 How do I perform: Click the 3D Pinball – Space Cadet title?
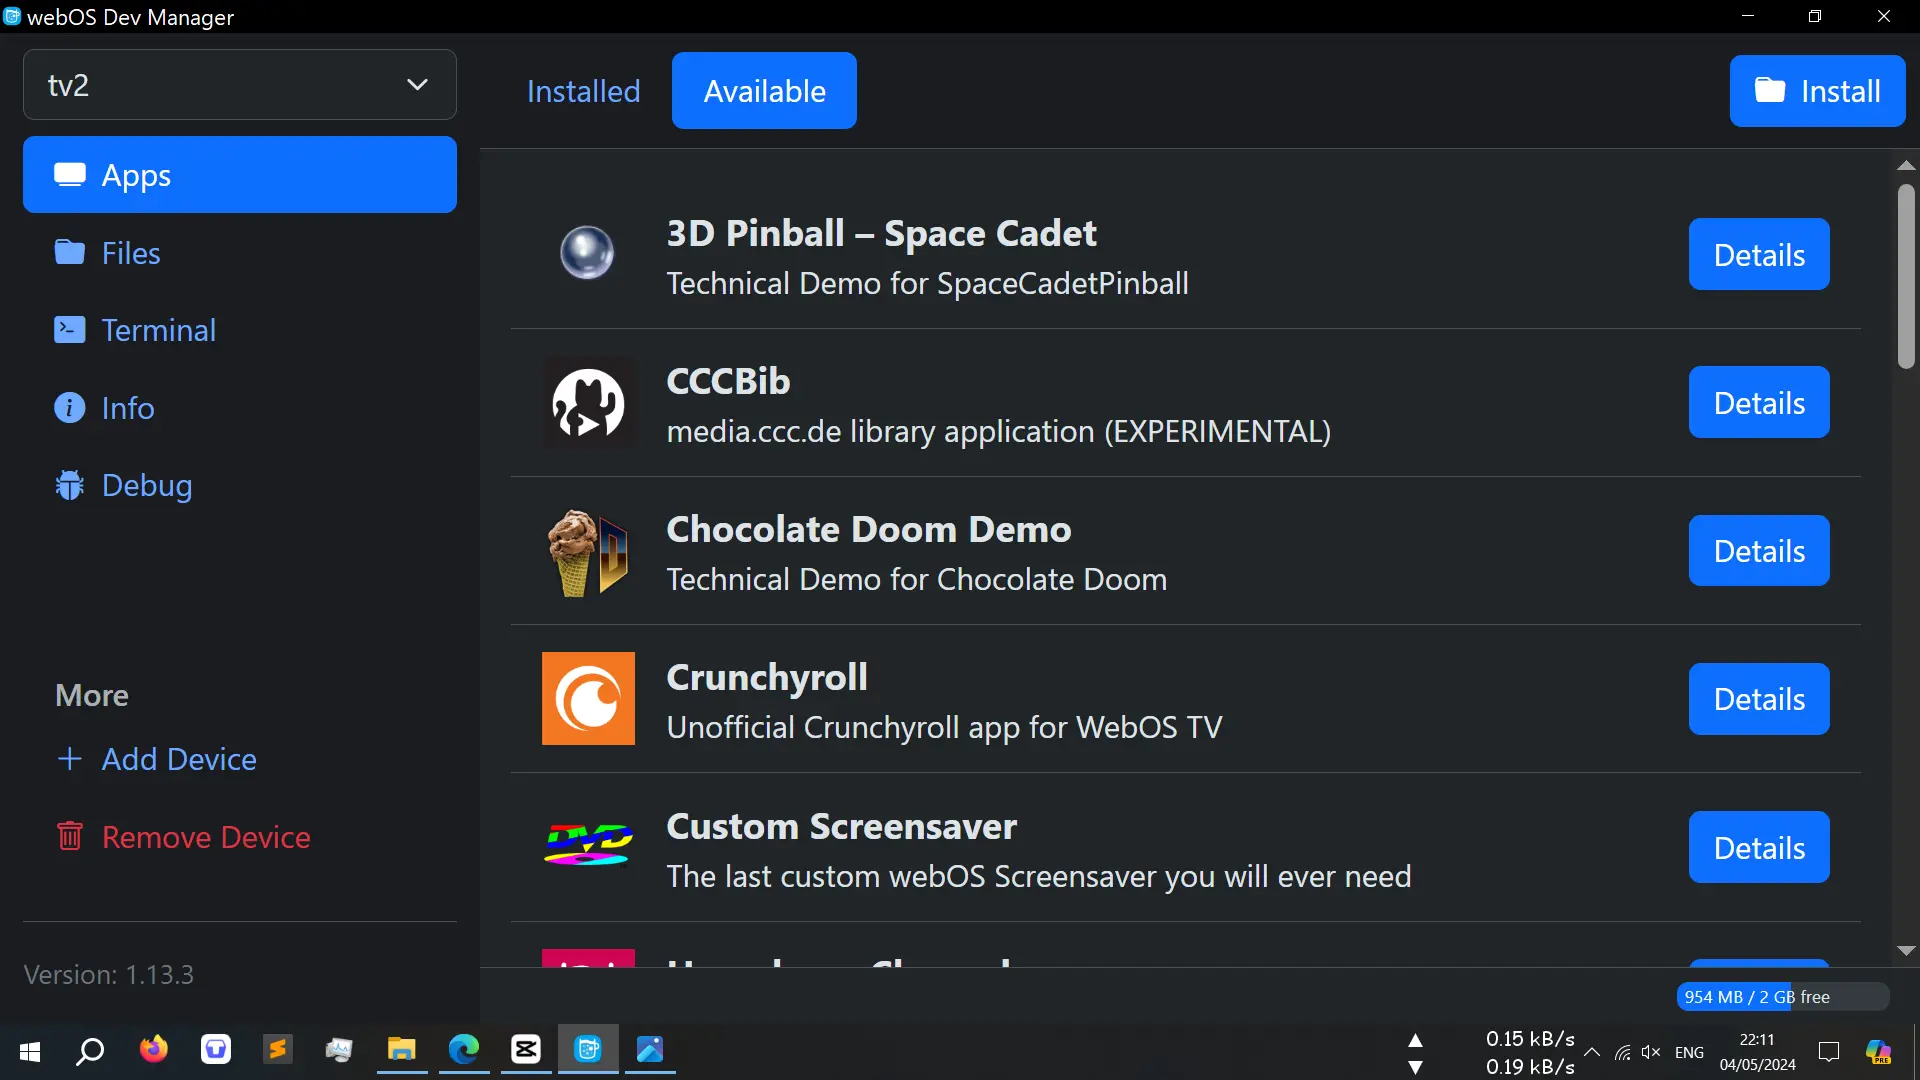coord(881,233)
